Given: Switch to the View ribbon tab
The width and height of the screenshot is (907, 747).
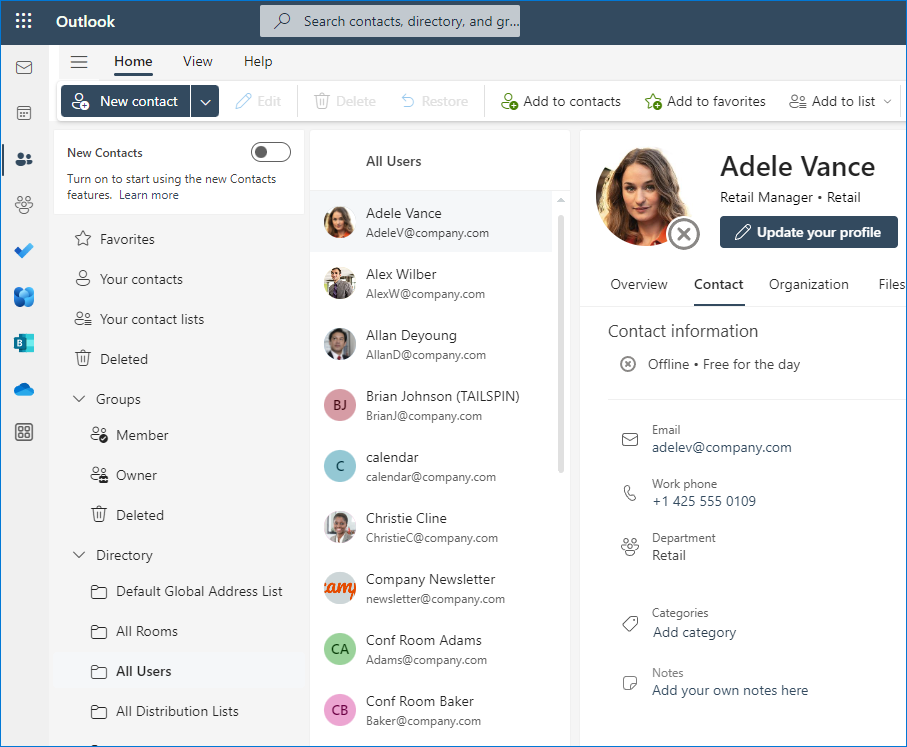Looking at the screenshot, I should click(198, 61).
